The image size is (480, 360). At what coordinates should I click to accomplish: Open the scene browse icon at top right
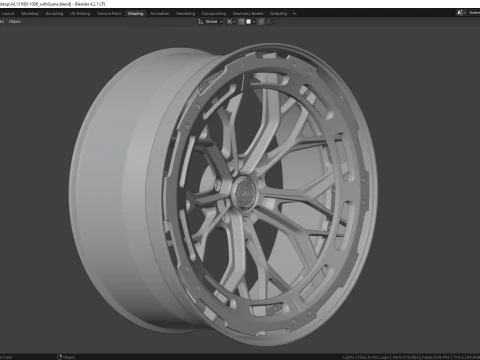pos(461,13)
